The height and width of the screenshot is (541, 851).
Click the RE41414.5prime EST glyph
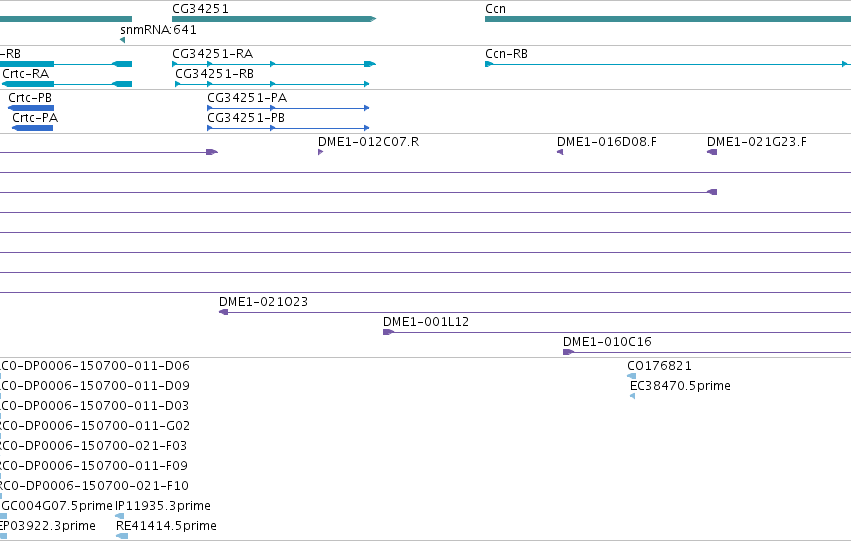pos(122,536)
